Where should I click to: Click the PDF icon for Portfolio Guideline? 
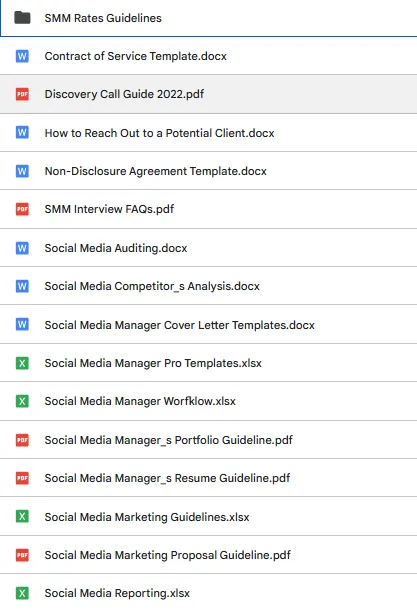[22, 440]
